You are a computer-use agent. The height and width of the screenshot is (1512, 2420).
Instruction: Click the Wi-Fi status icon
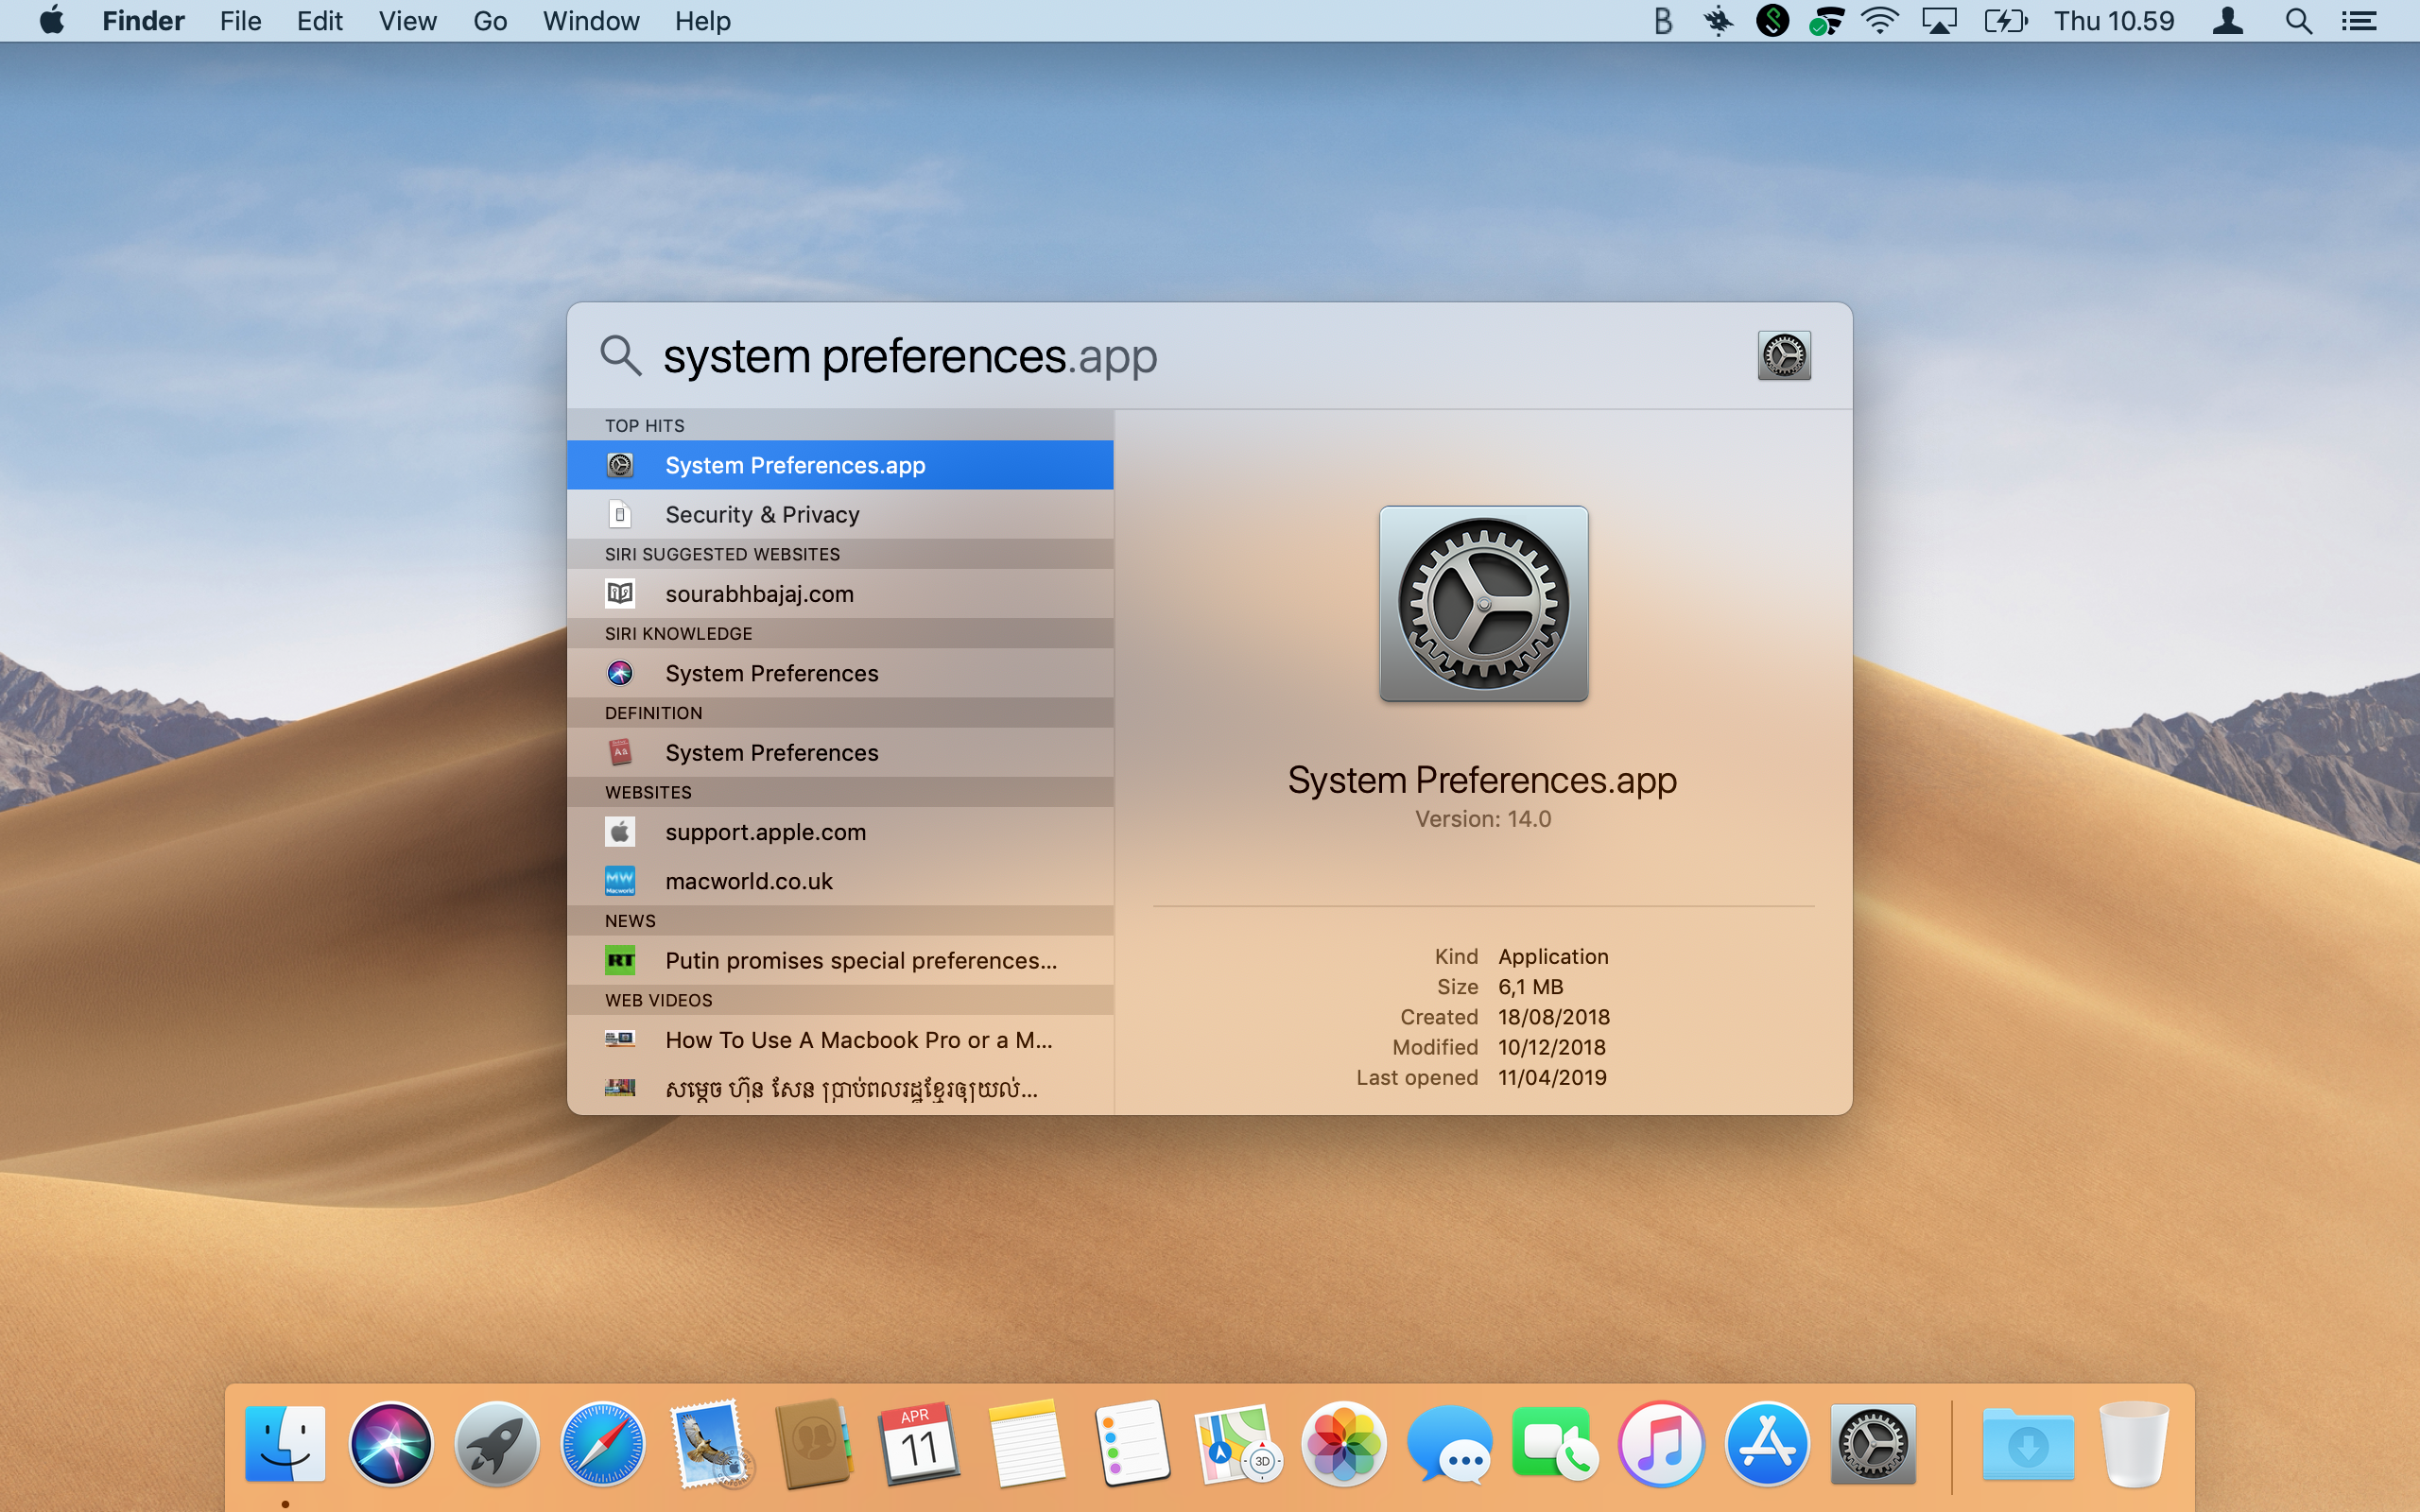[1881, 21]
